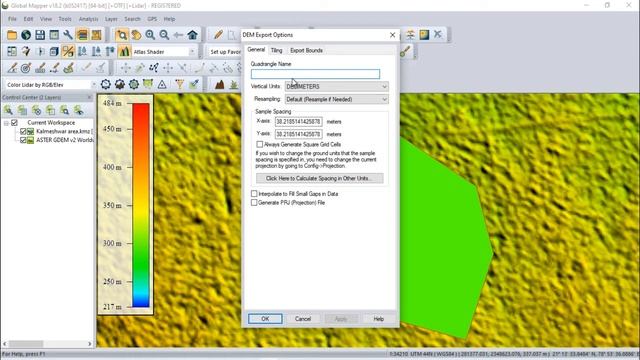Viewport: 640px width, 360px height.
Task: Check Generate PRJ (Projection) File
Action: pos(254,202)
